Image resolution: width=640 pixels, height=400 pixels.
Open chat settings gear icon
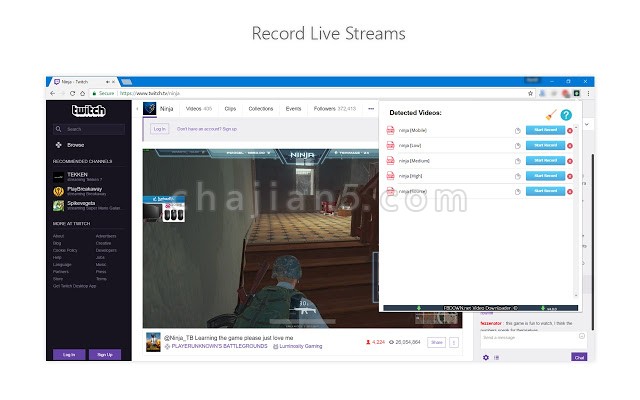(x=486, y=358)
